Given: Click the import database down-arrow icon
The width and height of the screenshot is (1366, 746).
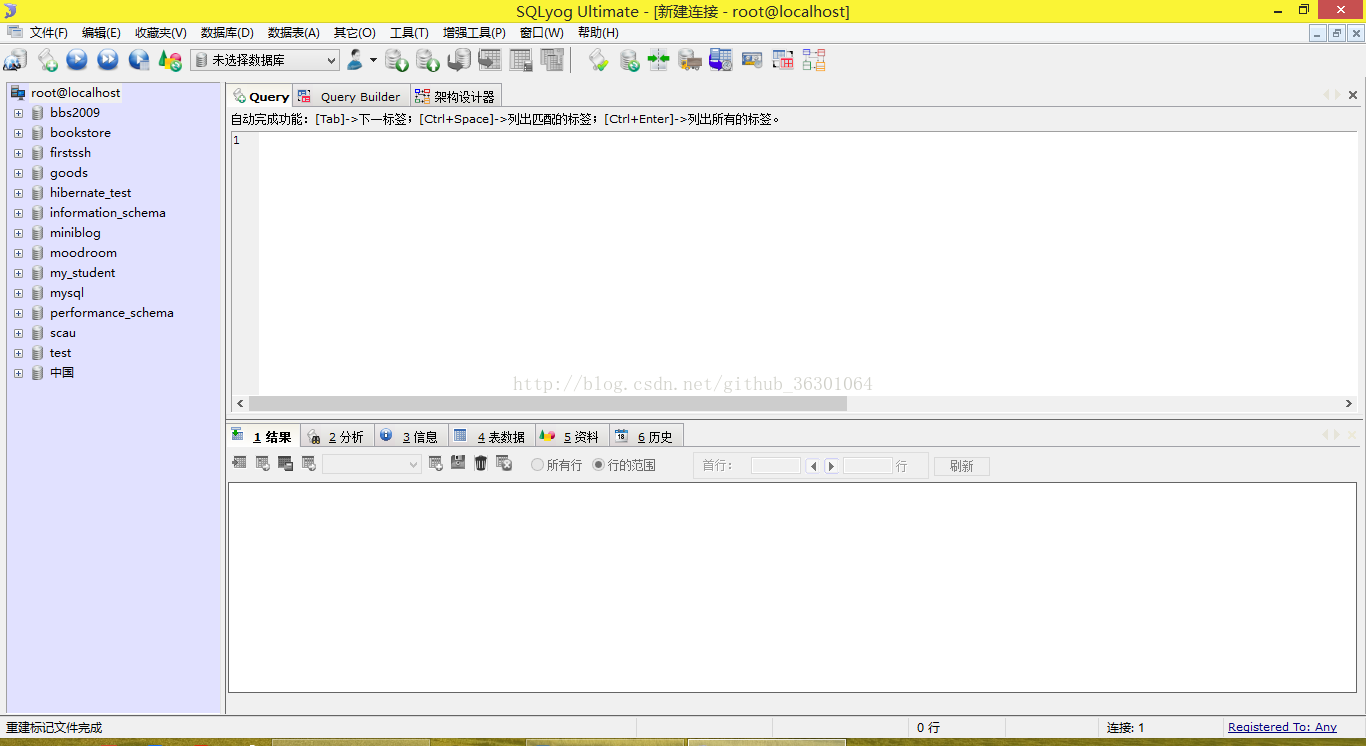Looking at the screenshot, I should pos(397,60).
